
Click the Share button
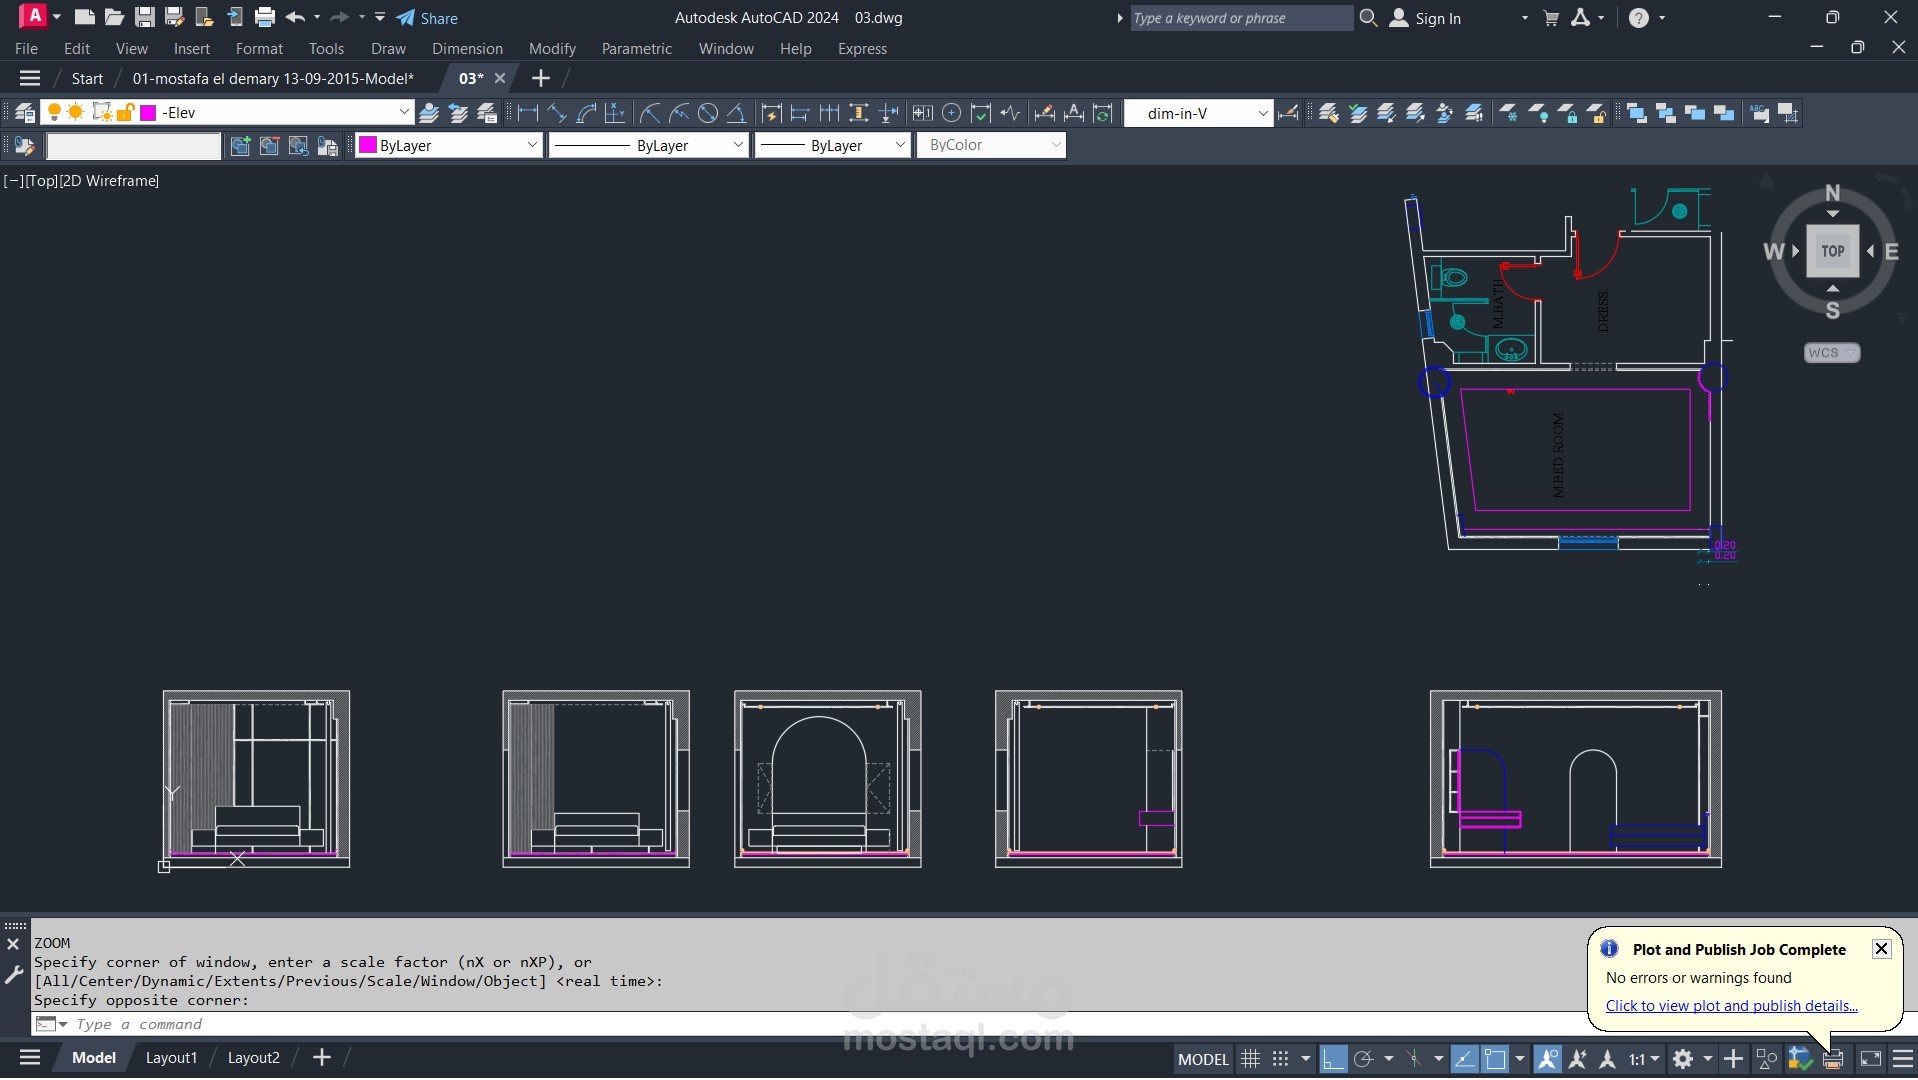coord(427,18)
